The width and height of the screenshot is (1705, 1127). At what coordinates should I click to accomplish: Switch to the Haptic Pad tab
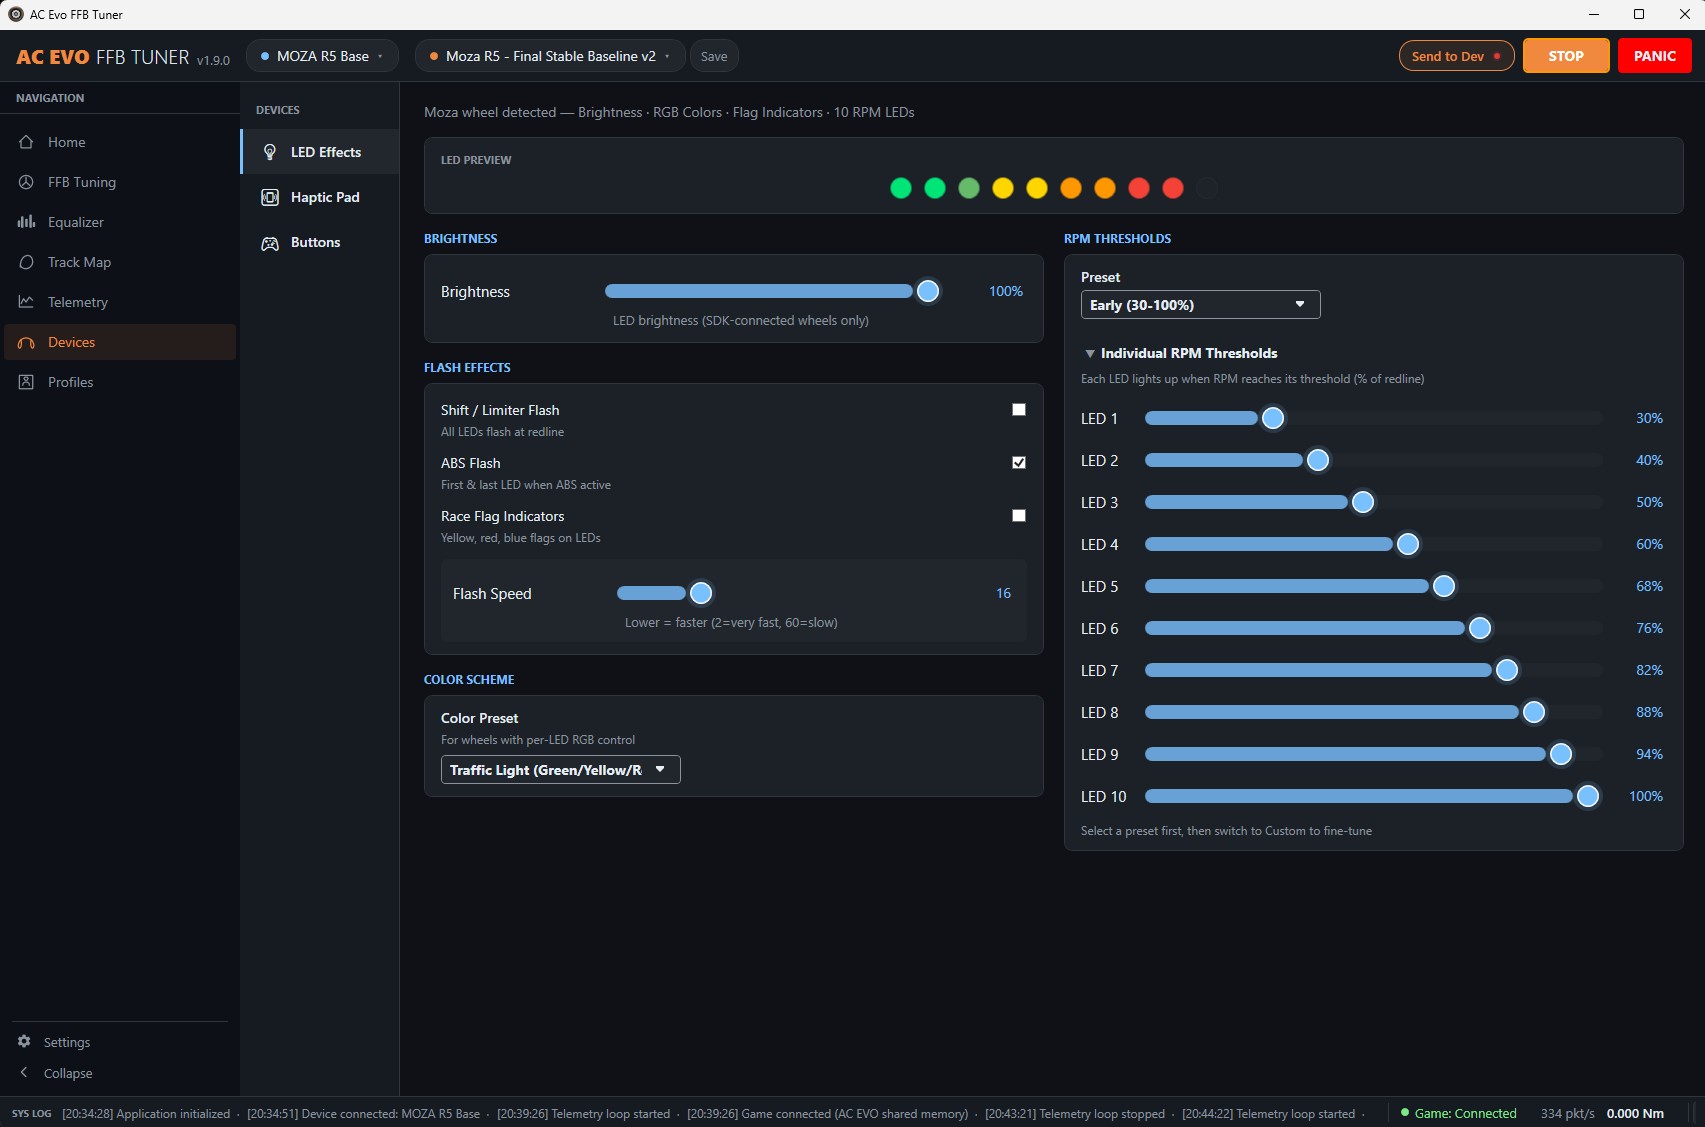pos(320,197)
